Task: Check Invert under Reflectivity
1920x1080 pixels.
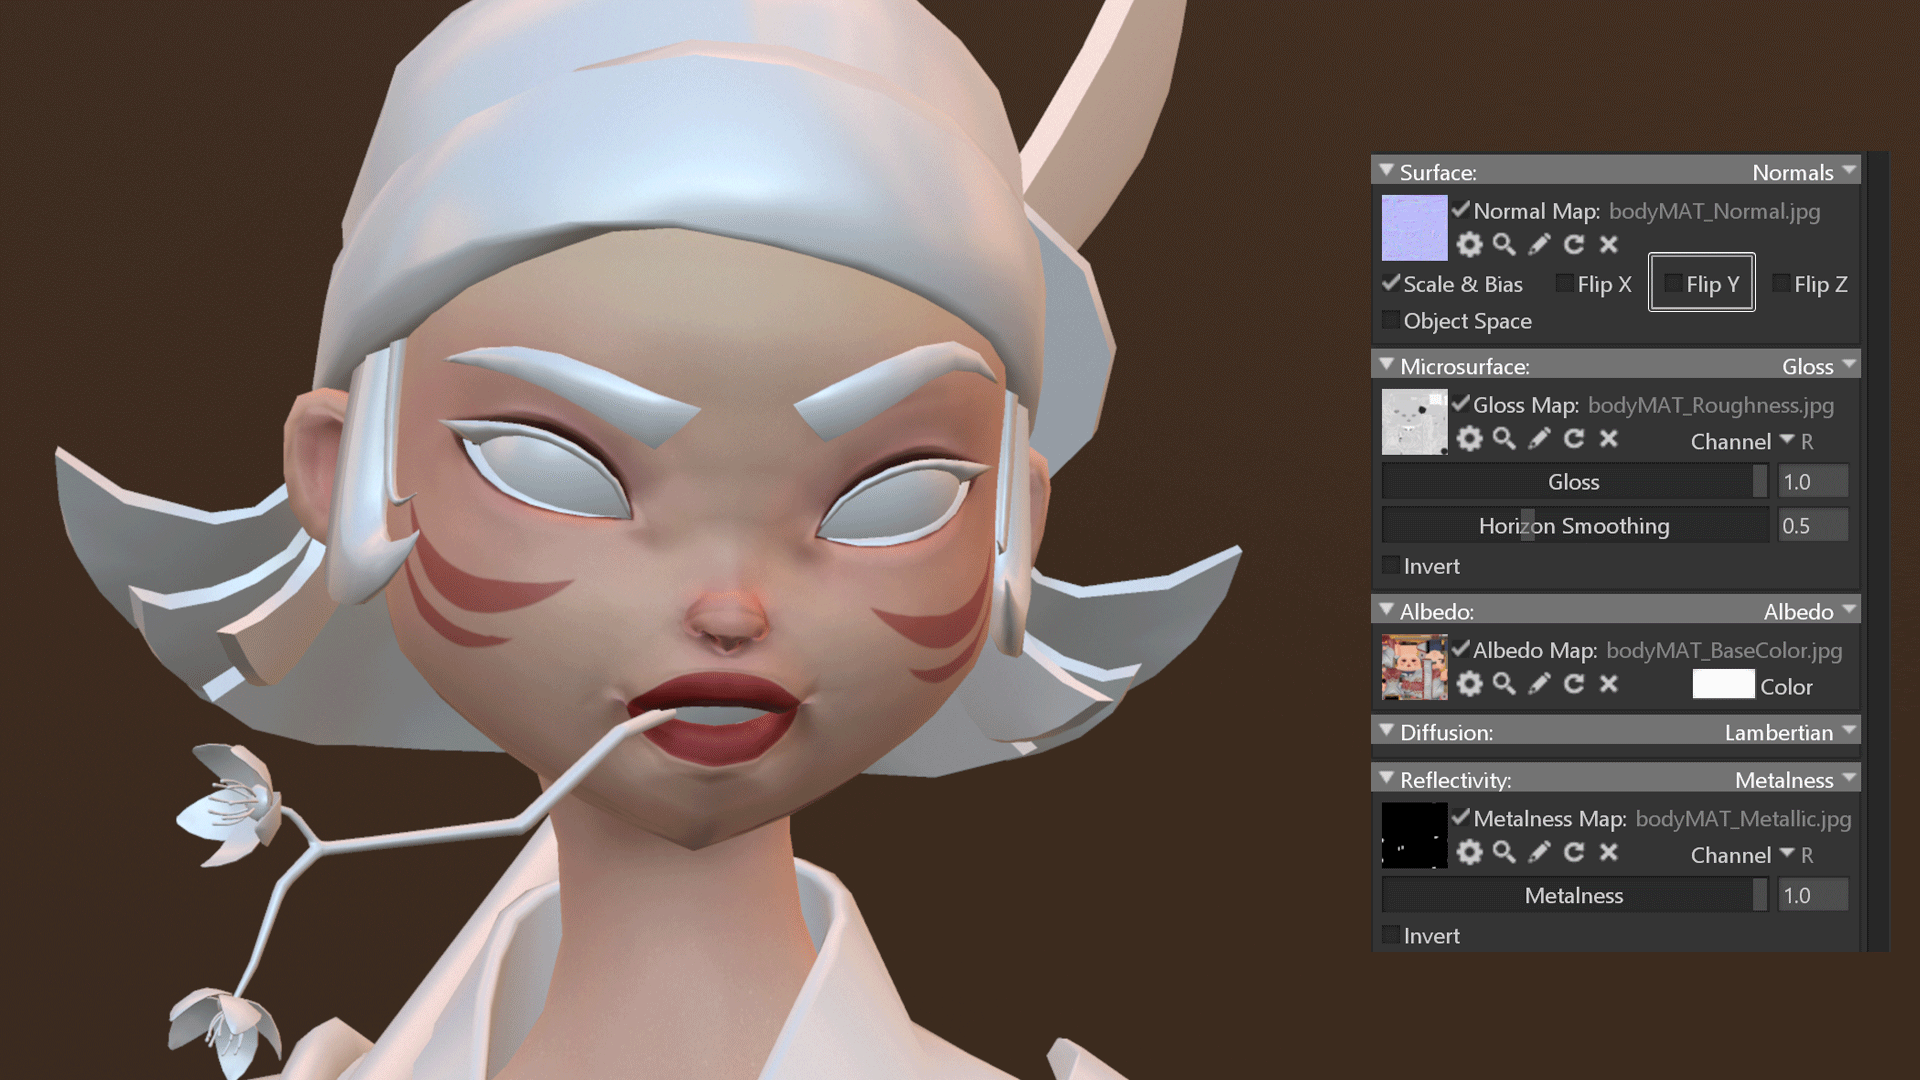Action: (1391, 935)
